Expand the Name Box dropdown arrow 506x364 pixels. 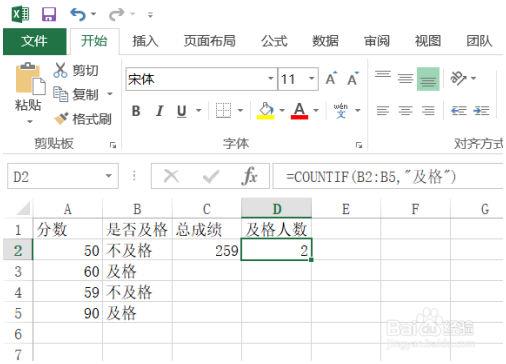click(109, 176)
